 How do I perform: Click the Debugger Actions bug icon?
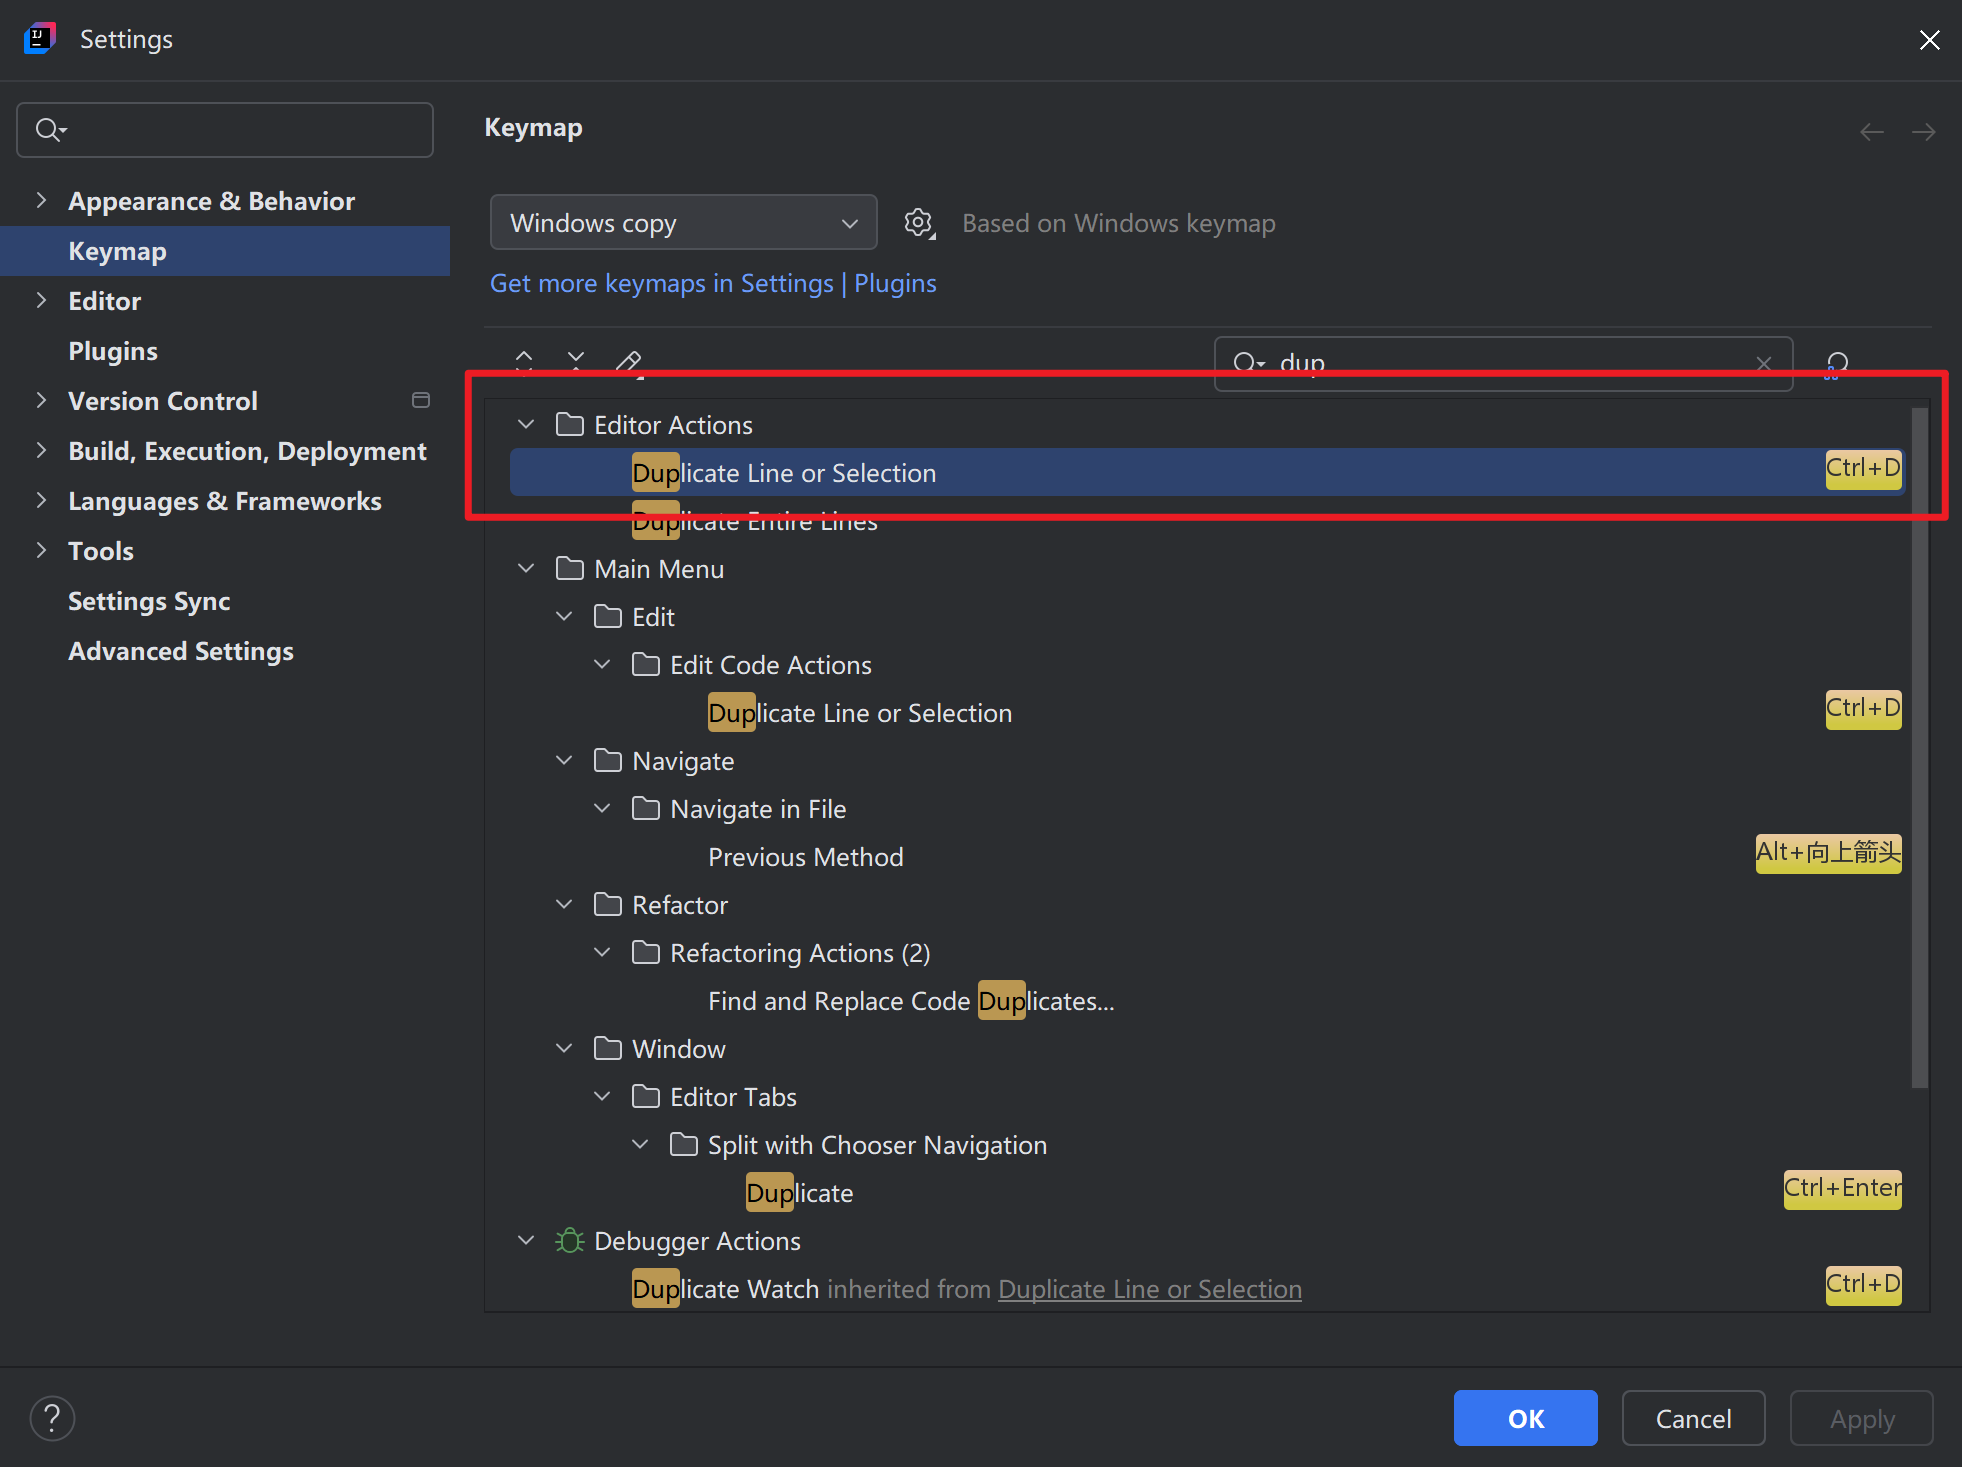(x=570, y=1241)
